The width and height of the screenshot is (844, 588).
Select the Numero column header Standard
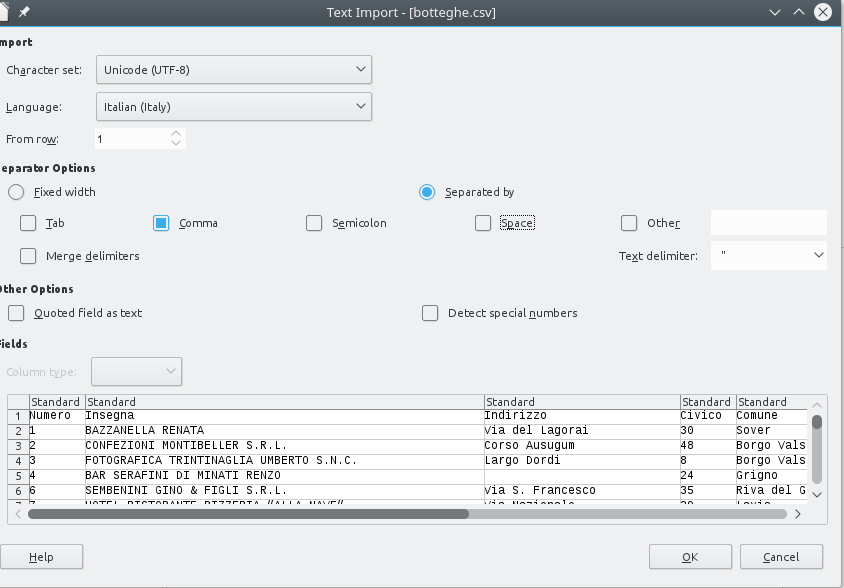(57, 402)
